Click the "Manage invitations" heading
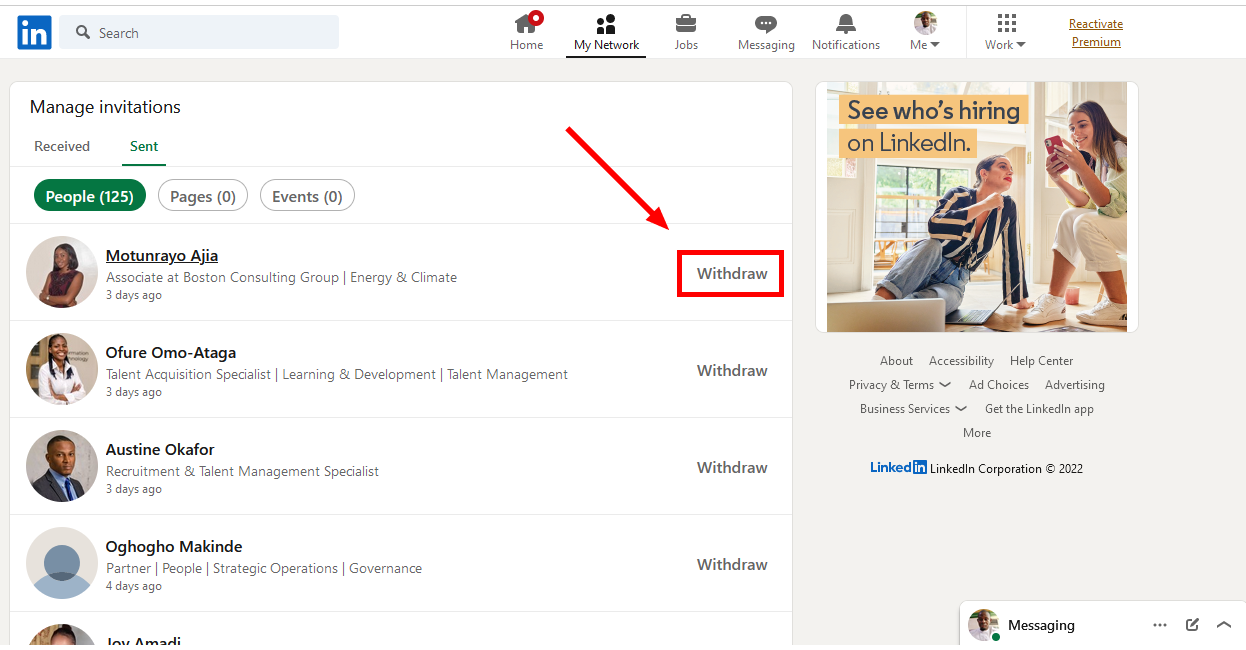 coord(105,107)
